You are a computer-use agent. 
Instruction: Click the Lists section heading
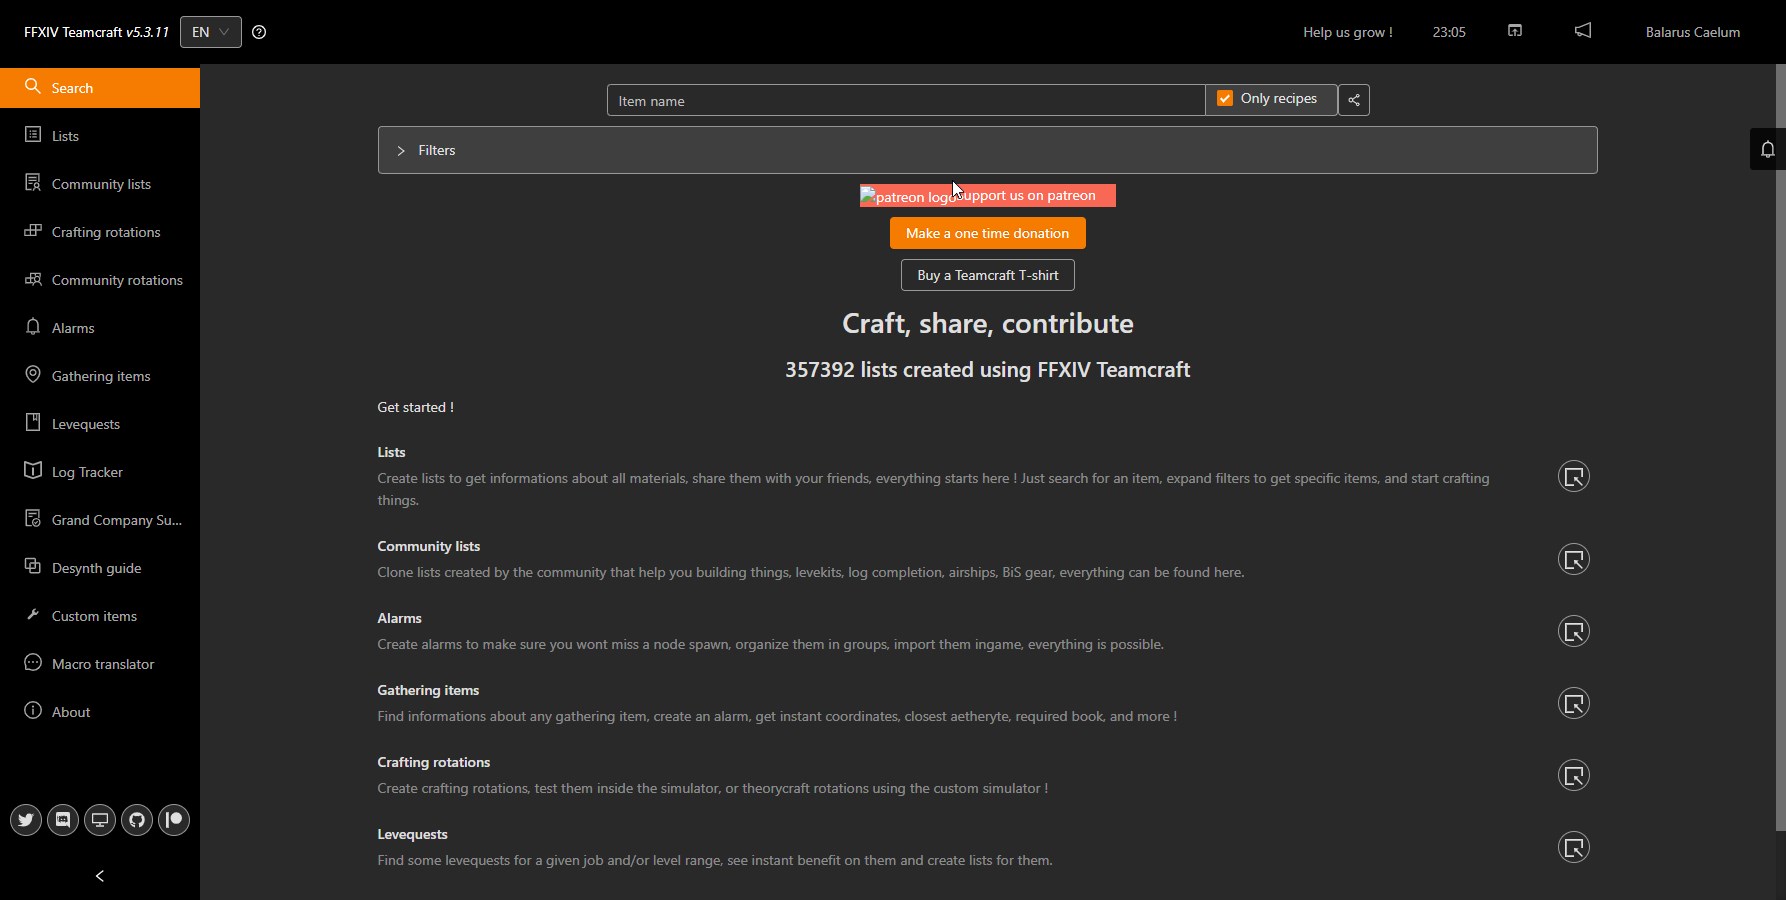click(391, 452)
